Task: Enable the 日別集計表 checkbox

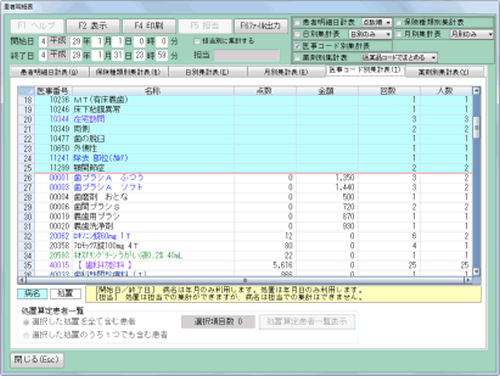Action: [298, 34]
